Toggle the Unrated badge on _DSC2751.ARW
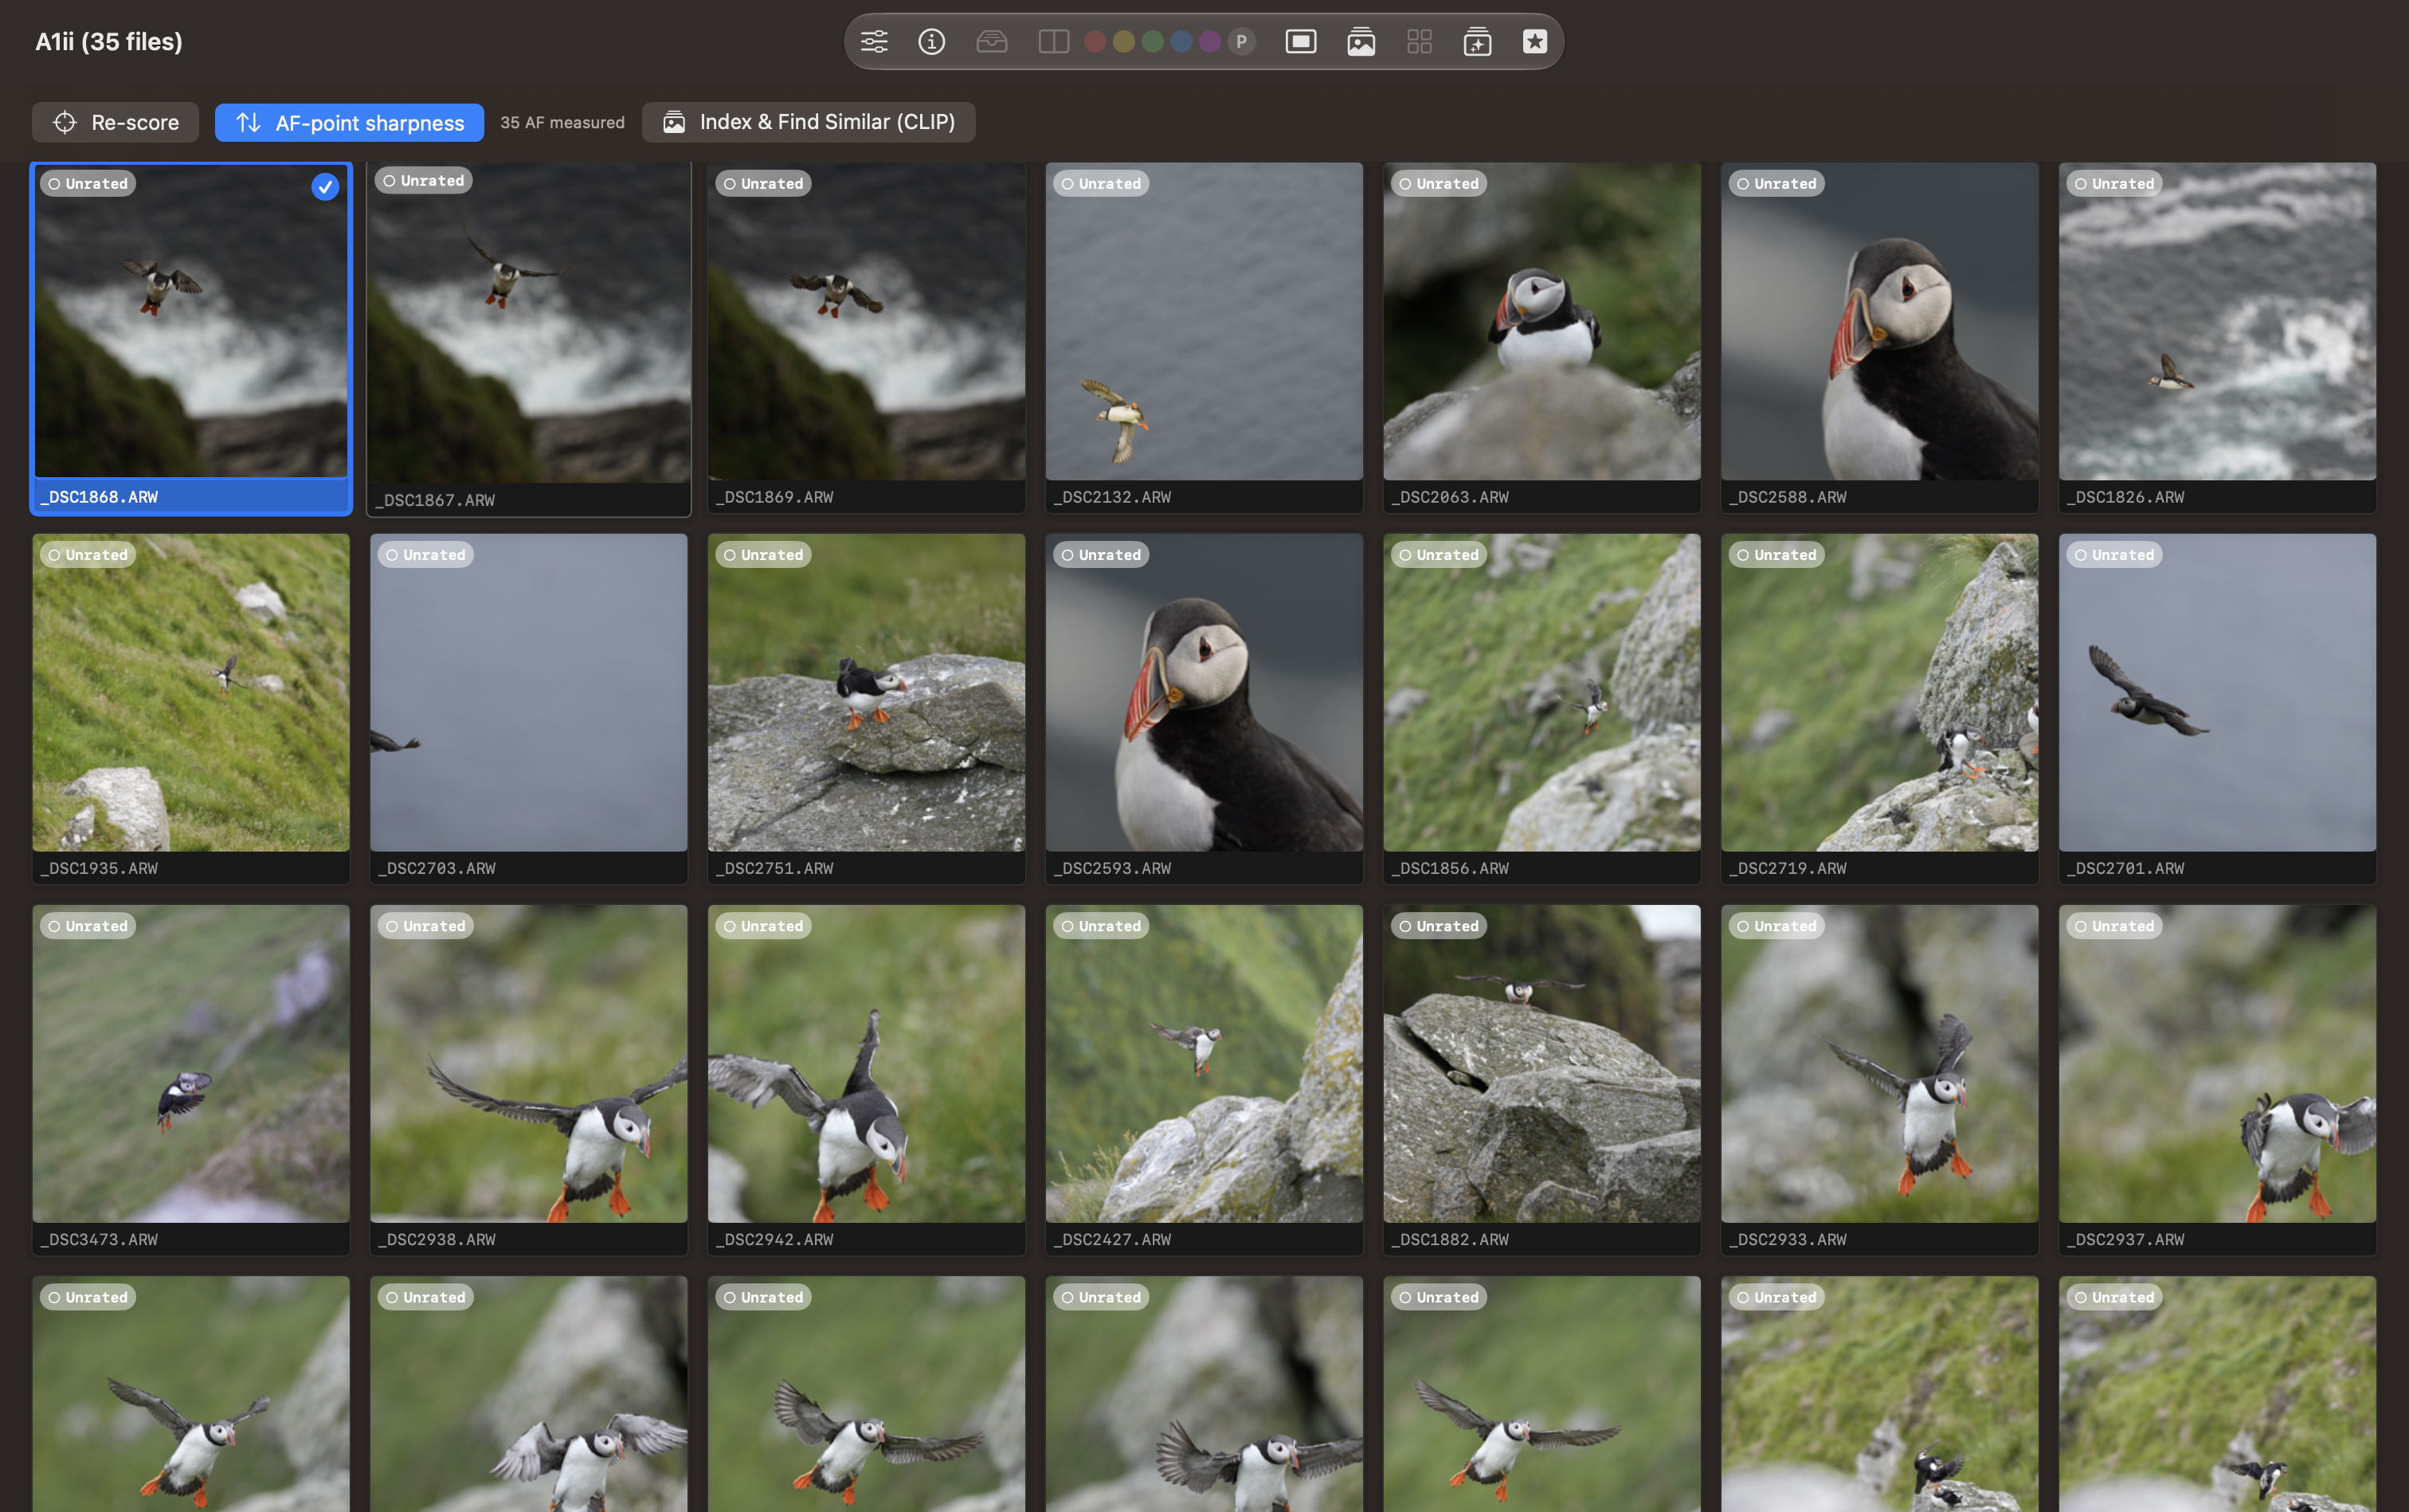Image resolution: width=2409 pixels, height=1512 pixels. (763, 555)
